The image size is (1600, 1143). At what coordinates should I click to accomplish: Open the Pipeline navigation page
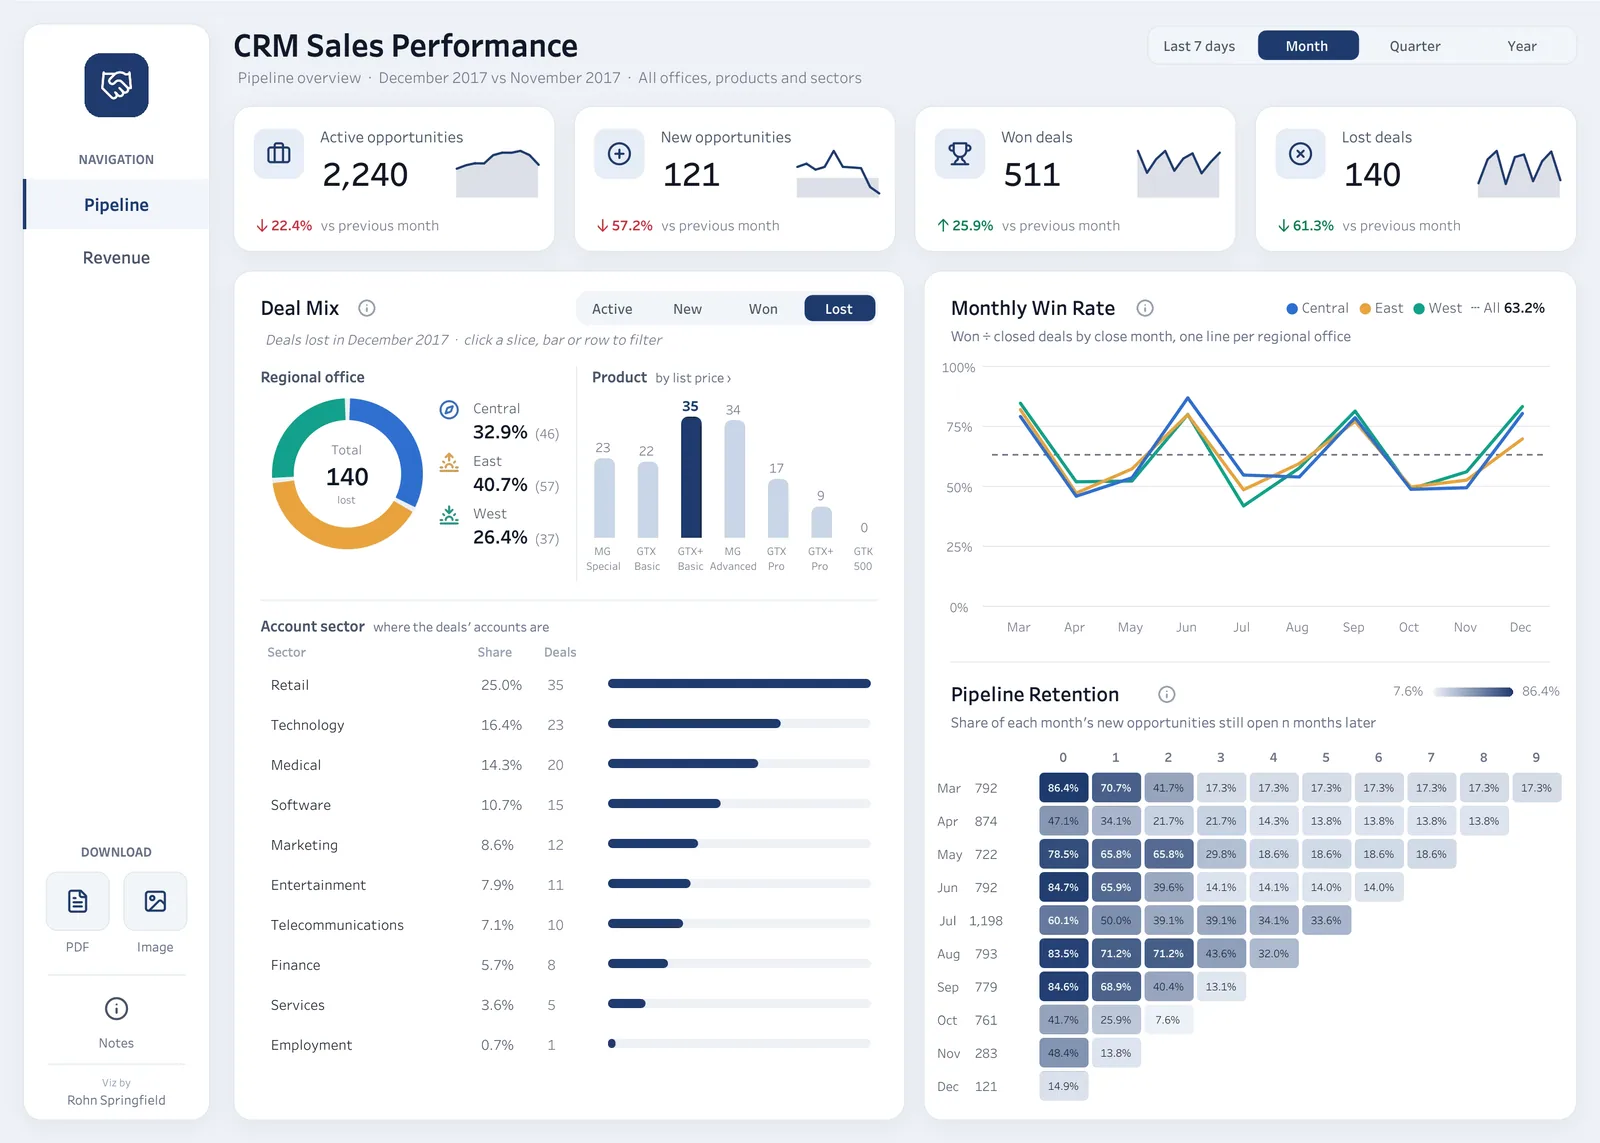coord(116,205)
